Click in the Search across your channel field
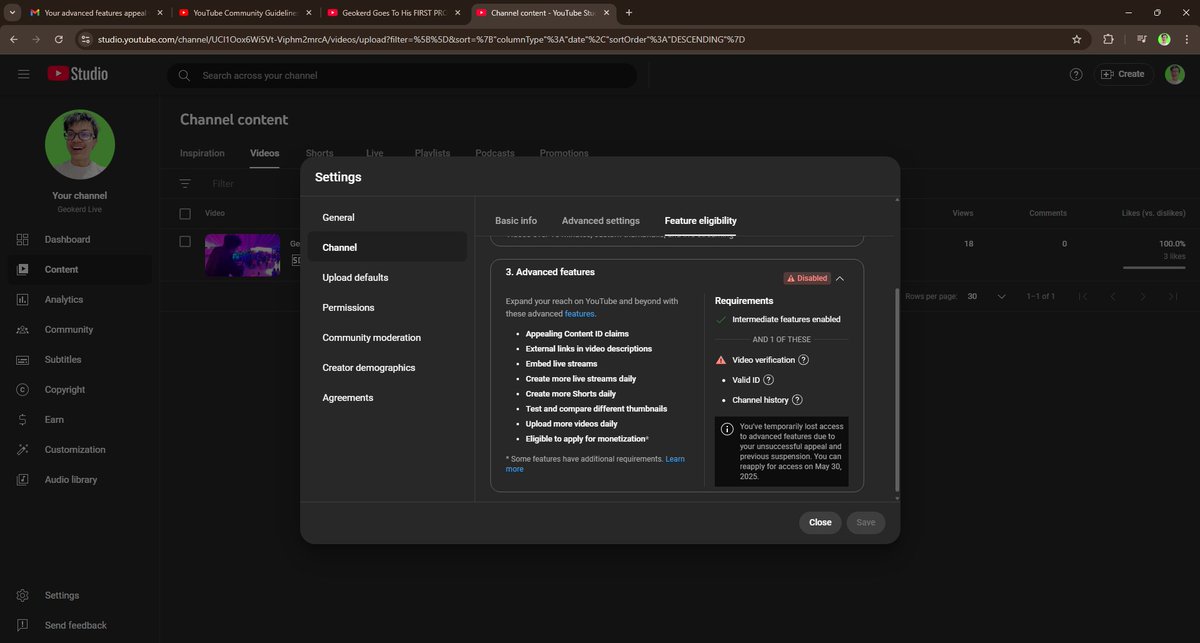The height and width of the screenshot is (643, 1200). 402,75
